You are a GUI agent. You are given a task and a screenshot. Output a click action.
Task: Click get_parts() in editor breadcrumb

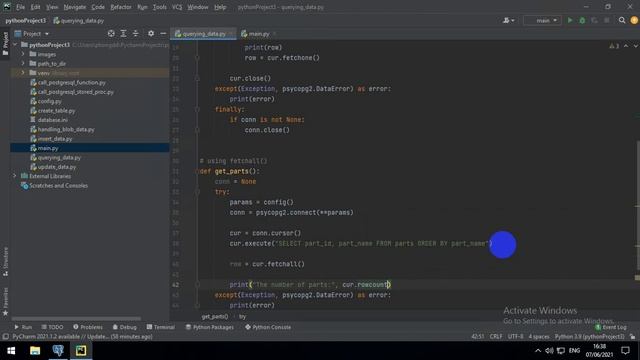coord(215,316)
